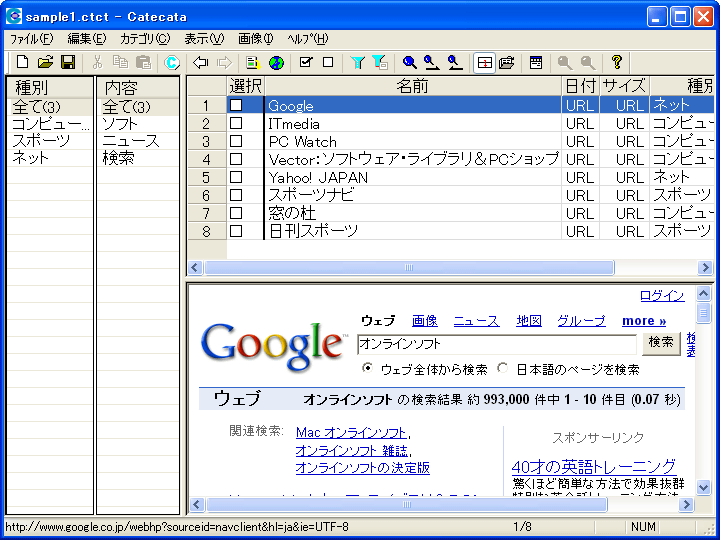The width and height of the screenshot is (720, 540).
Task: Open the ニュース link on Google
Action: tap(477, 321)
